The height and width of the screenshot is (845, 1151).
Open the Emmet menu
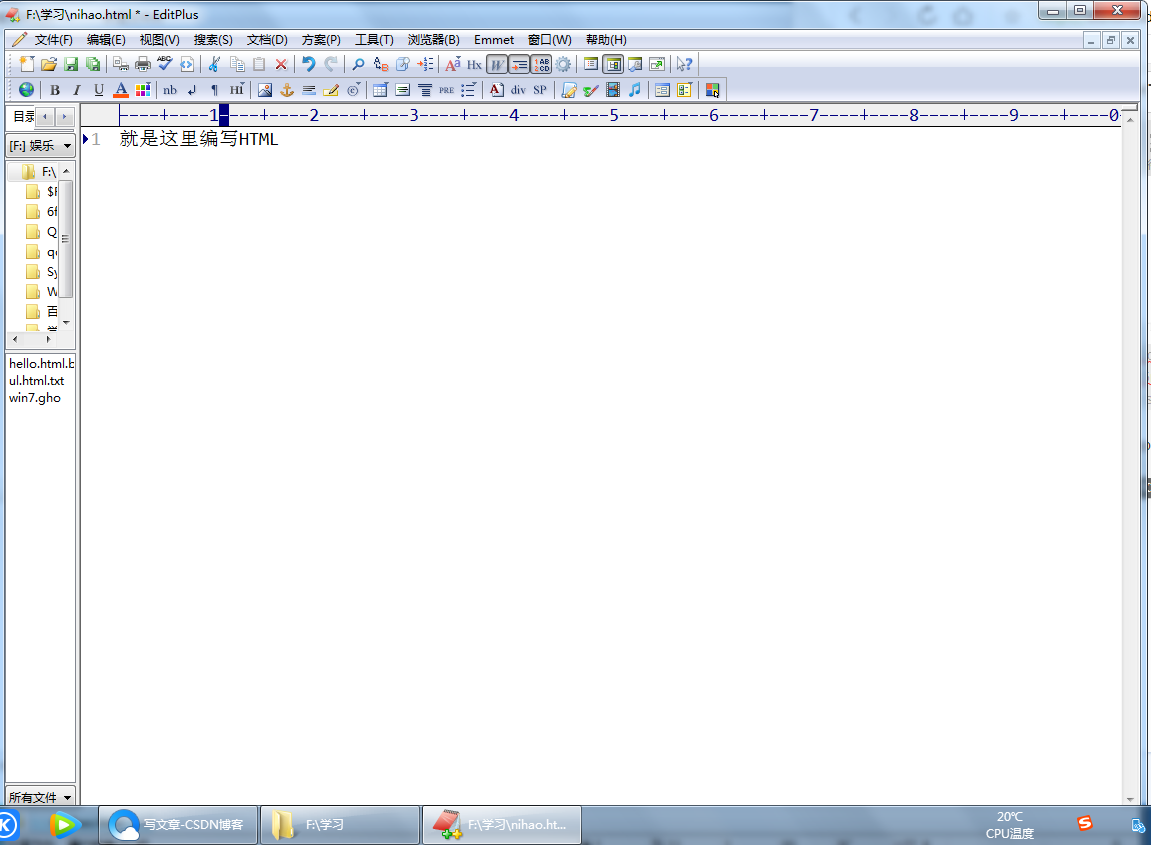point(494,40)
